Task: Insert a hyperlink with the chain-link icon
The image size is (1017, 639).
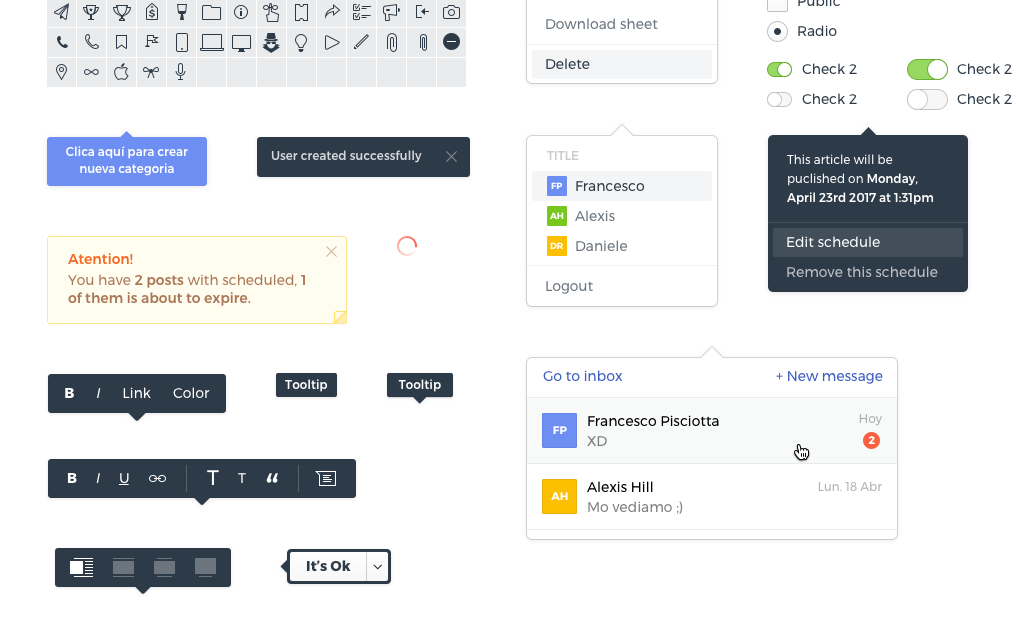Action: pyautogui.click(x=157, y=478)
